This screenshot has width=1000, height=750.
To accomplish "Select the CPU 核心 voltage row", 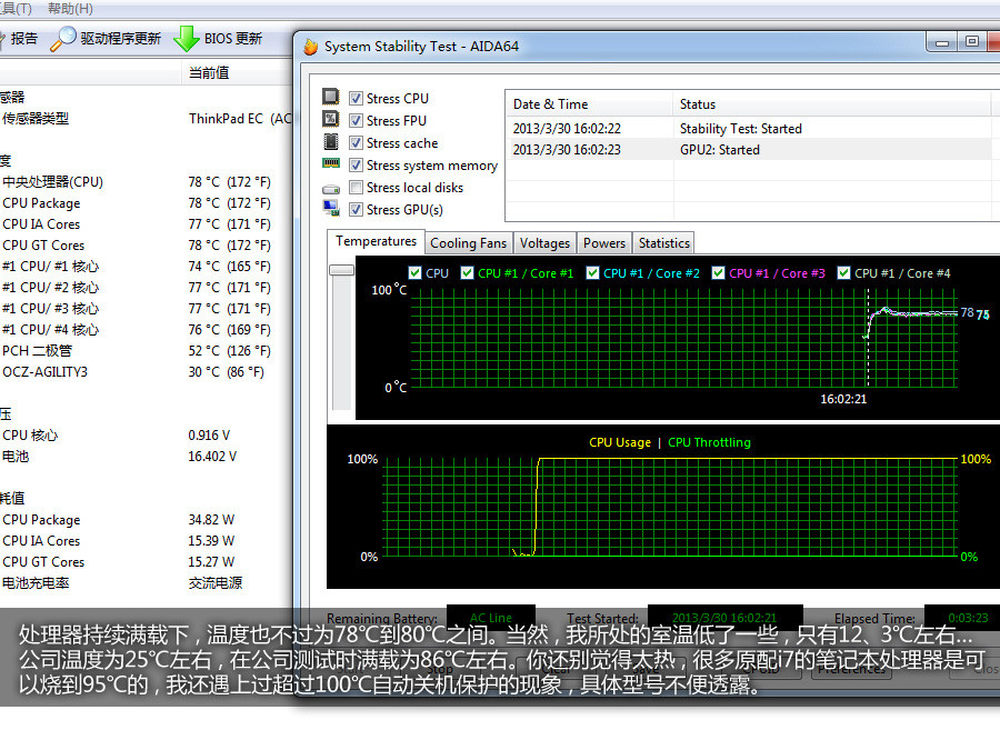I will pos(146,435).
